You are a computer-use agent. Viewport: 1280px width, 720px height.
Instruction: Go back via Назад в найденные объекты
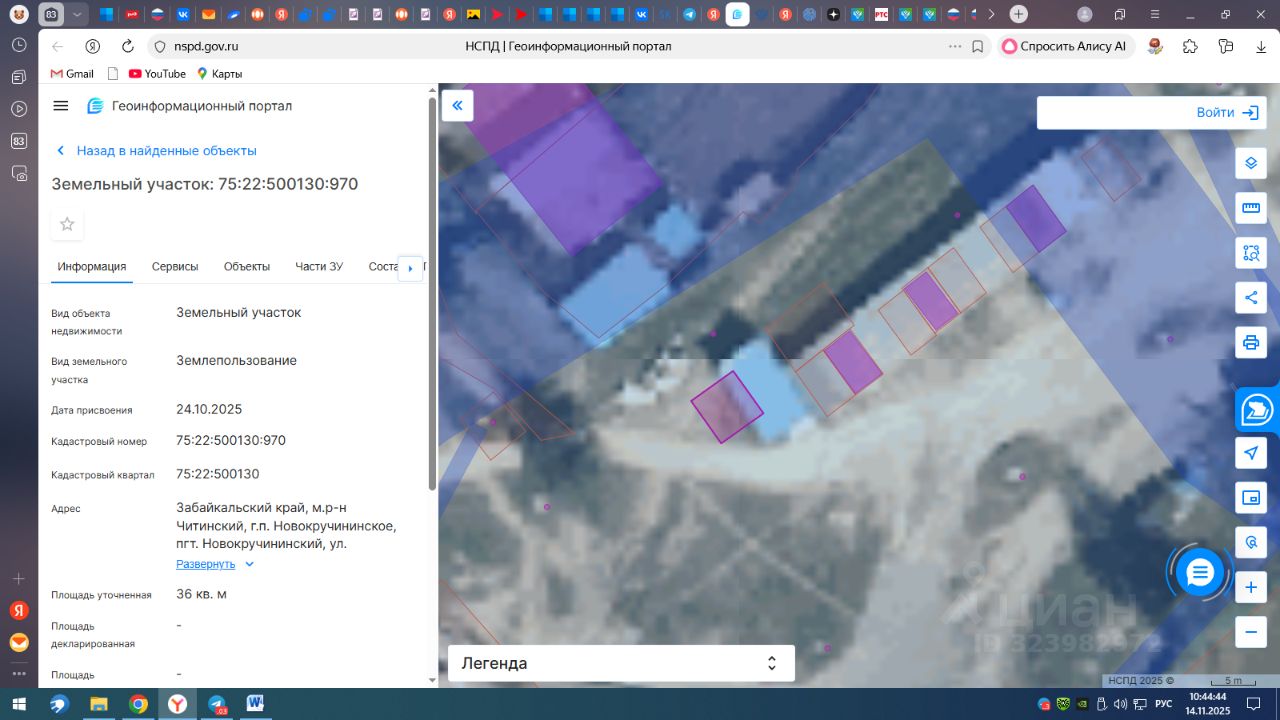pos(156,151)
